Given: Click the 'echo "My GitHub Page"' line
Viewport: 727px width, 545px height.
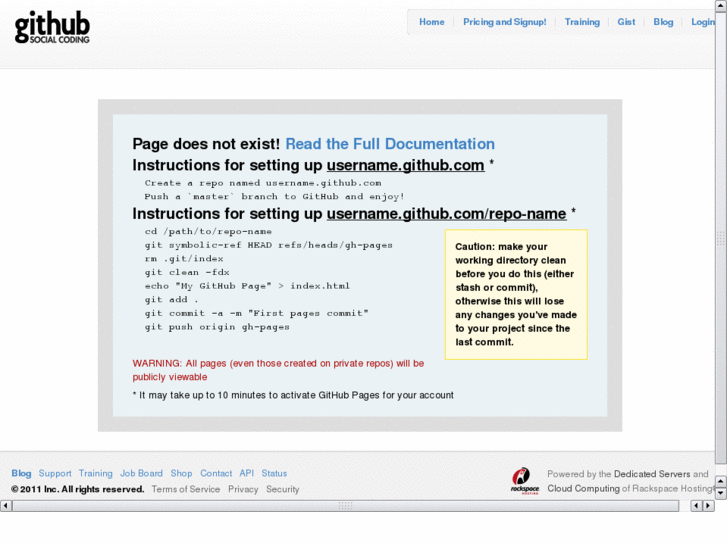Looking at the screenshot, I should pyautogui.click(x=247, y=286).
